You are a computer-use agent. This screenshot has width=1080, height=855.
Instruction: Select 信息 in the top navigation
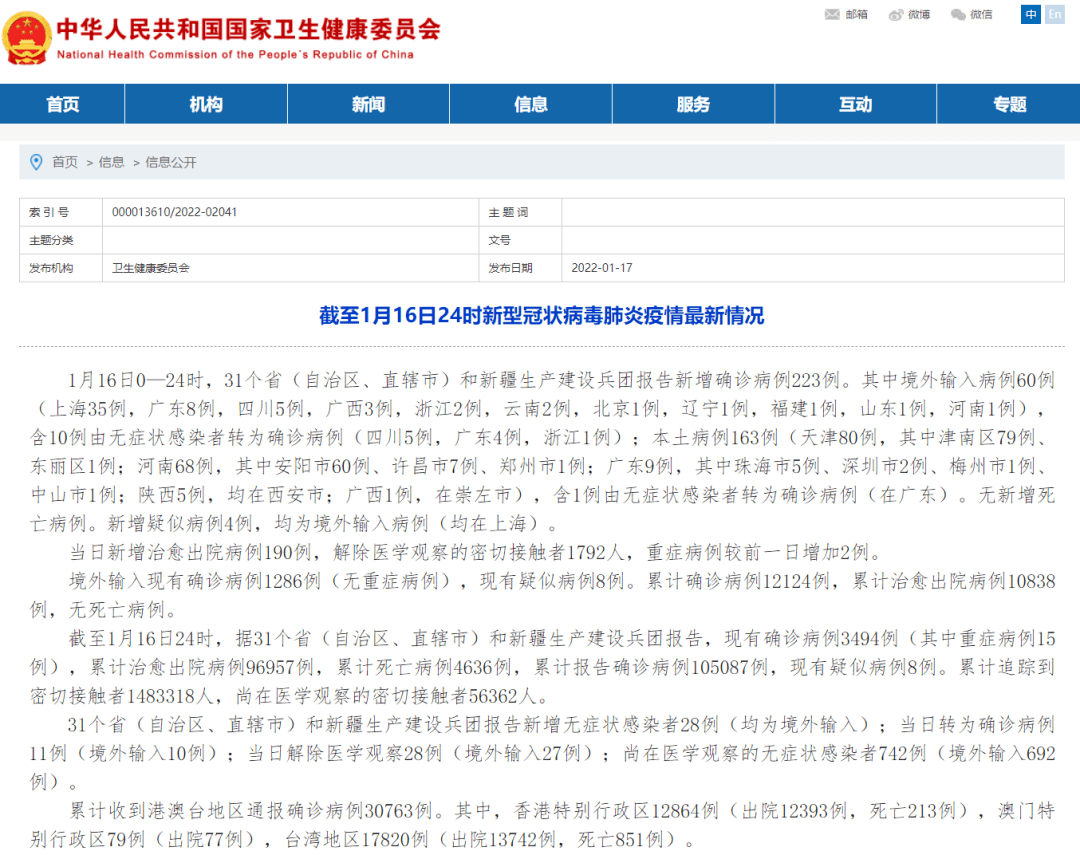tap(530, 103)
